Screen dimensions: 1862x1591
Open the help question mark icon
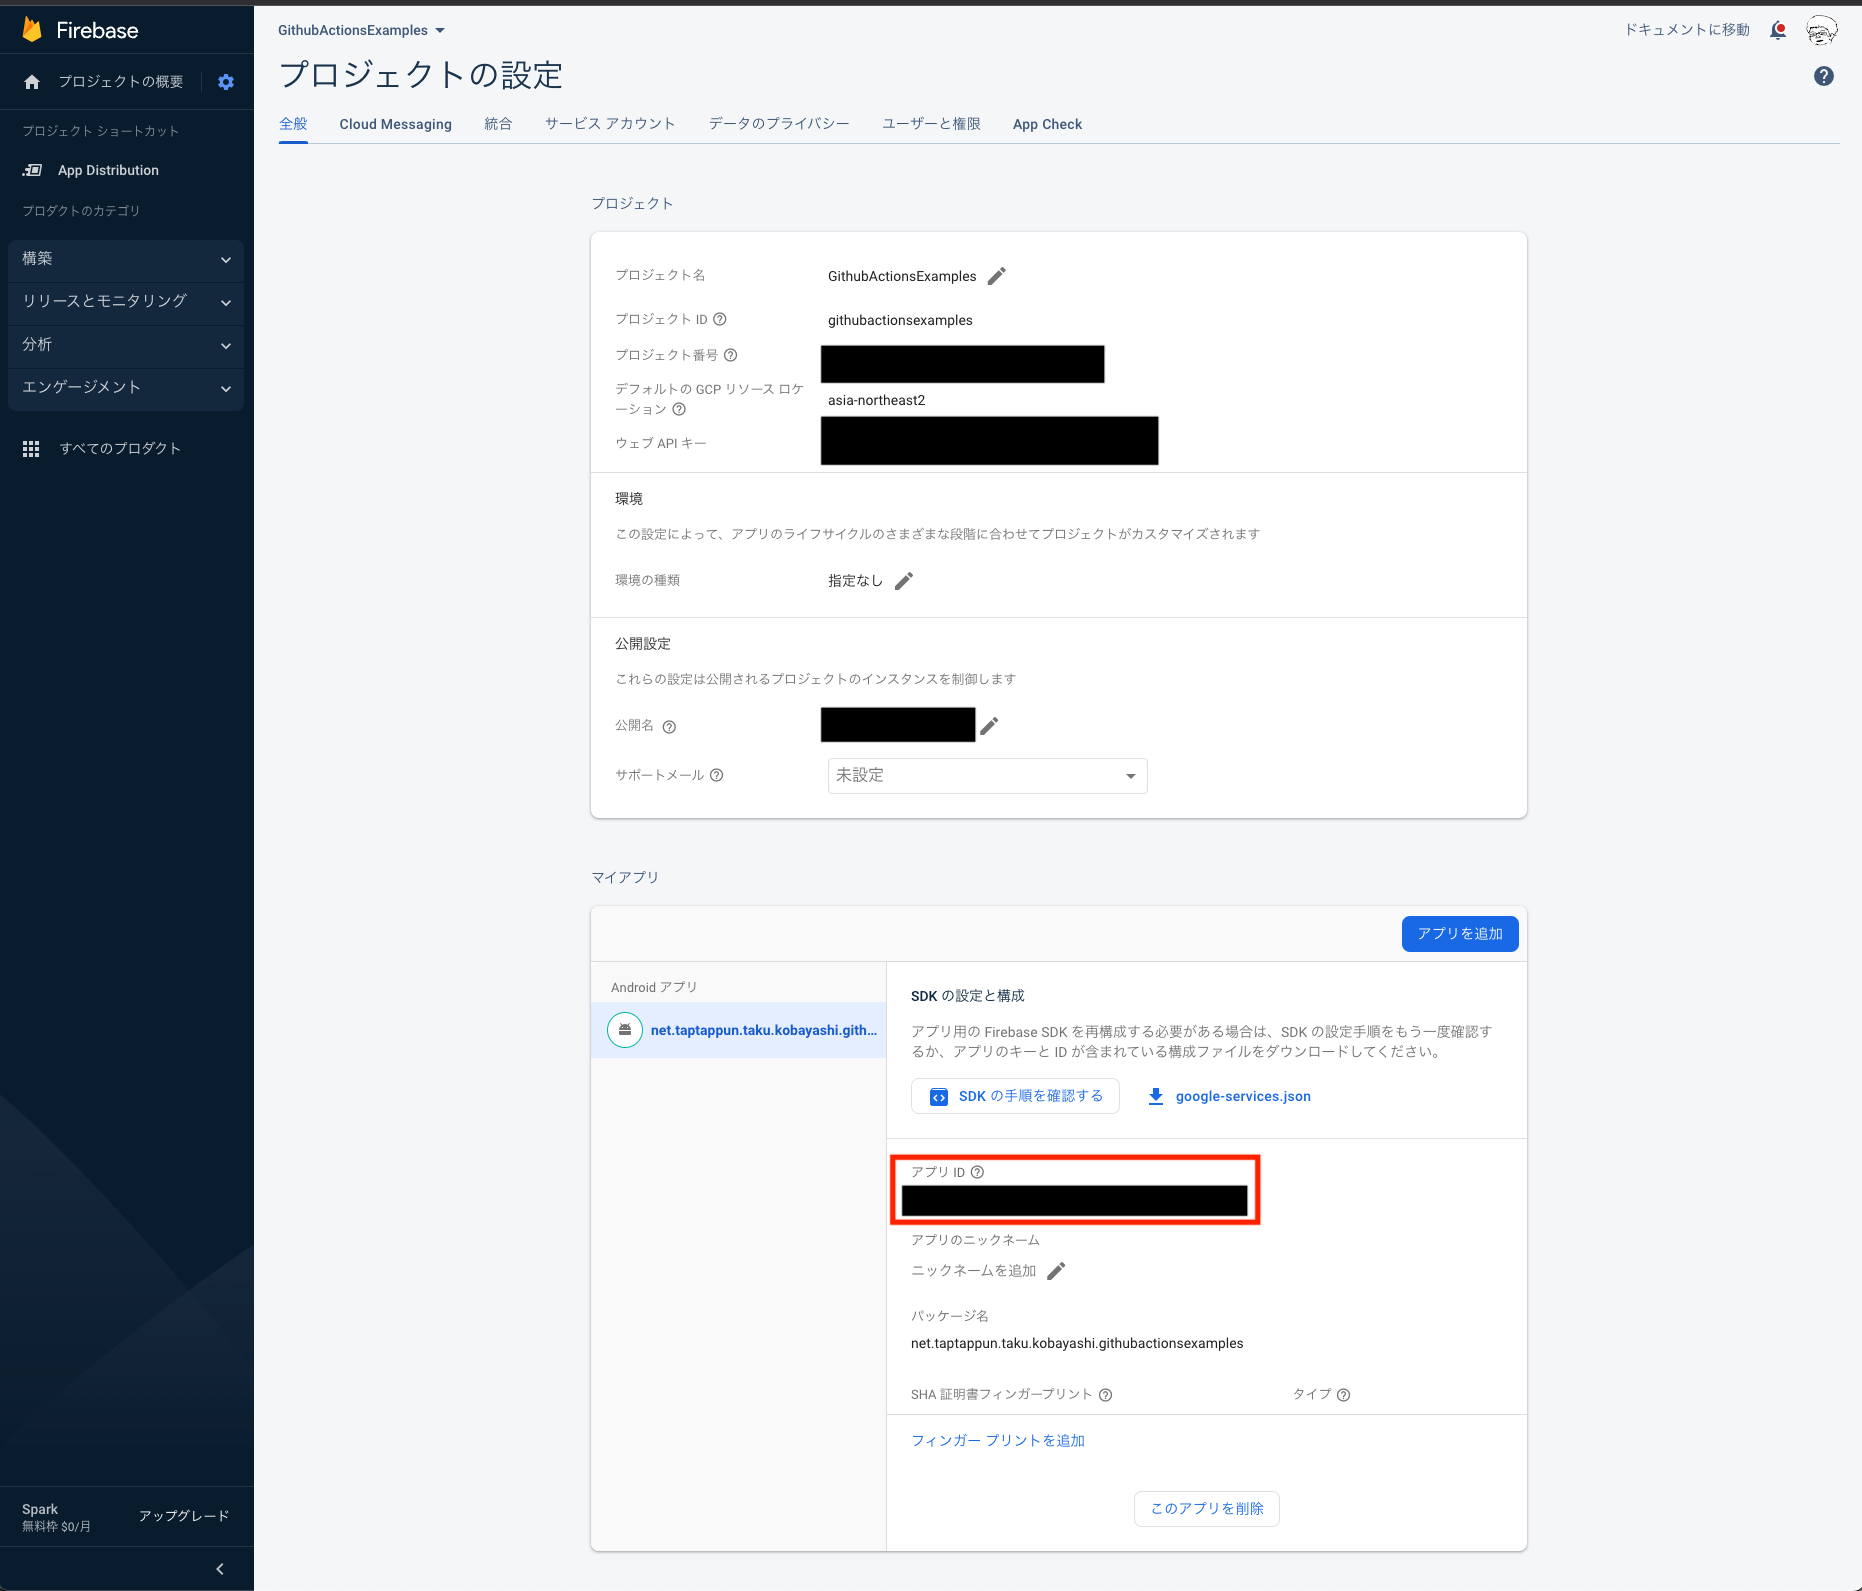point(1823,76)
